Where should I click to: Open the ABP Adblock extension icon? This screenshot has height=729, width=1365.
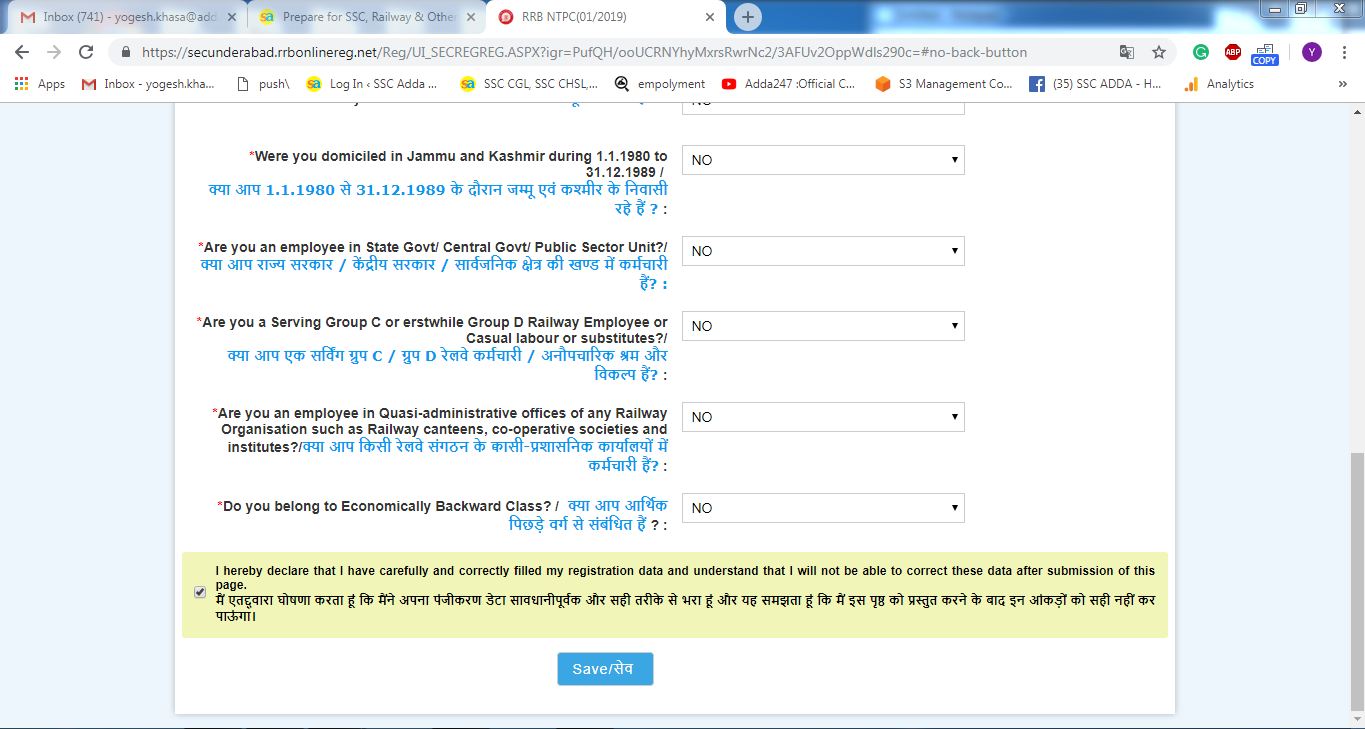click(x=1233, y=52)
